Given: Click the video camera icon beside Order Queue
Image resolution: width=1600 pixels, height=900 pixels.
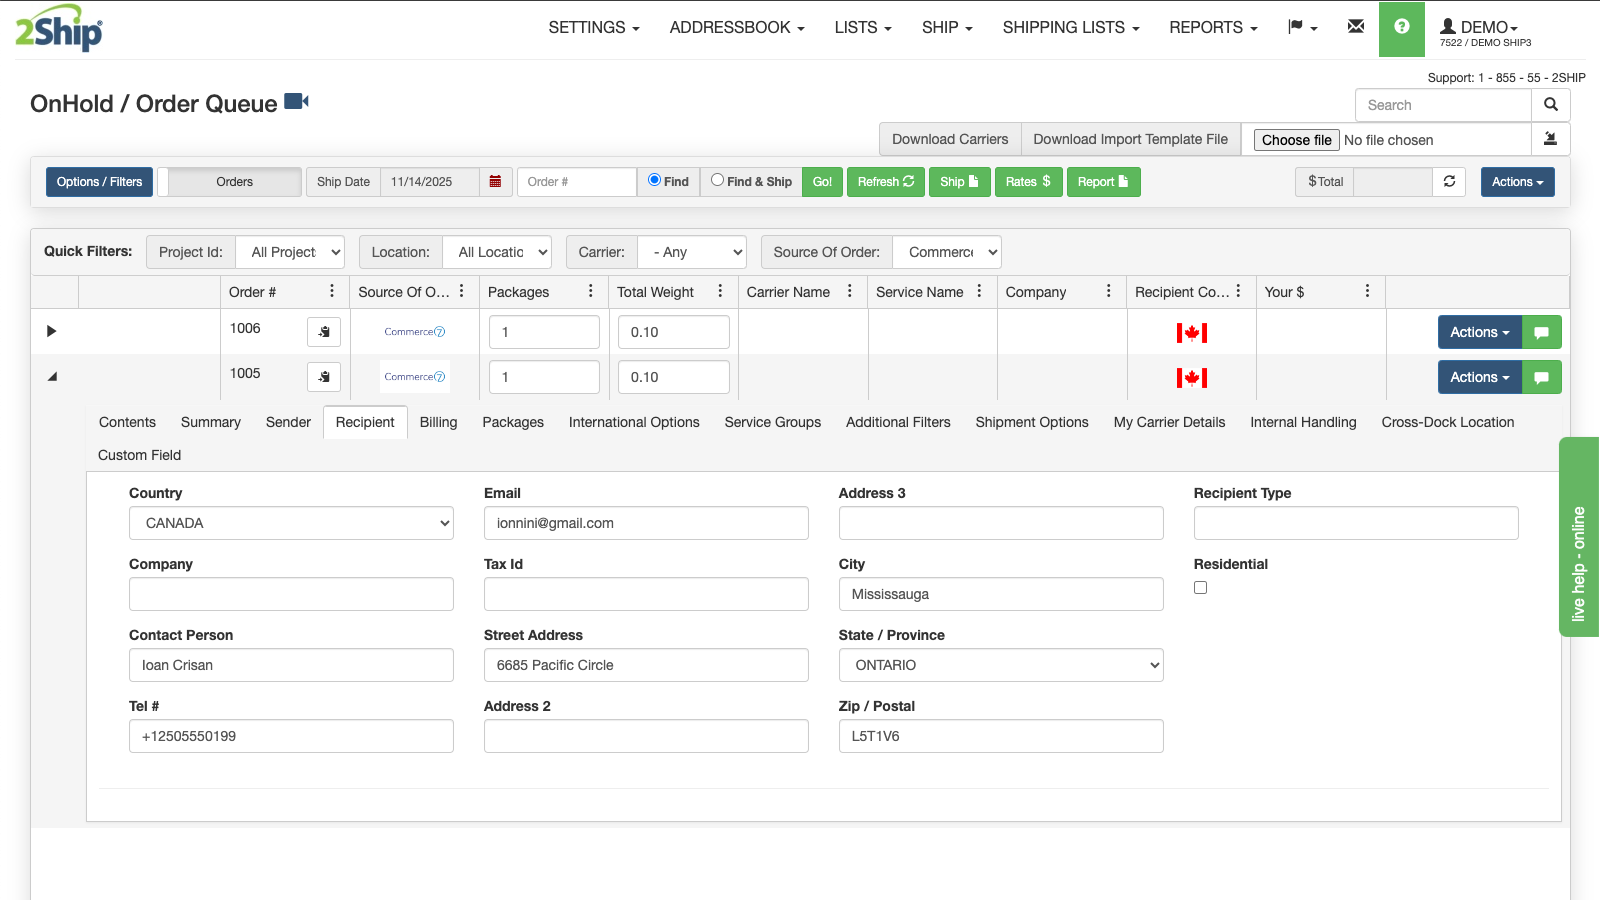Looking at the screenshot, I should (296, 101).
